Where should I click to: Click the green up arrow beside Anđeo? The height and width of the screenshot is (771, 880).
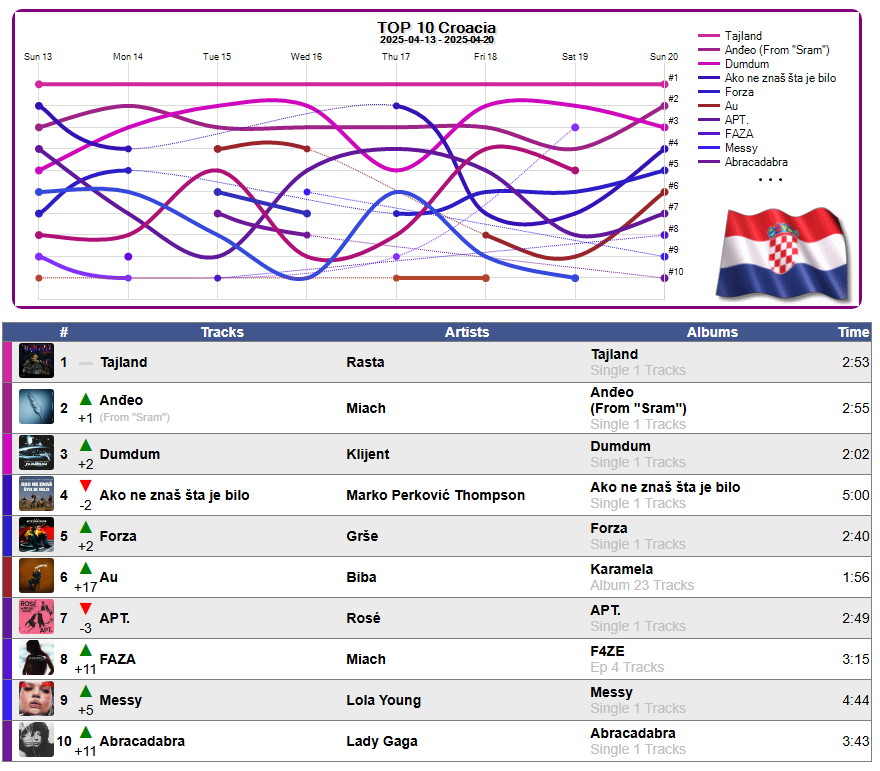point(86,400)
